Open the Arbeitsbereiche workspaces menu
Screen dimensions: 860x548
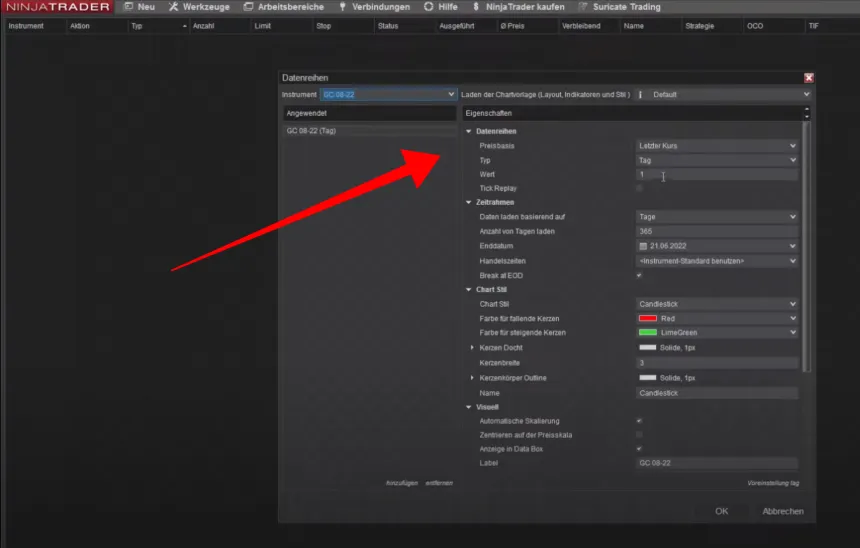283,7
